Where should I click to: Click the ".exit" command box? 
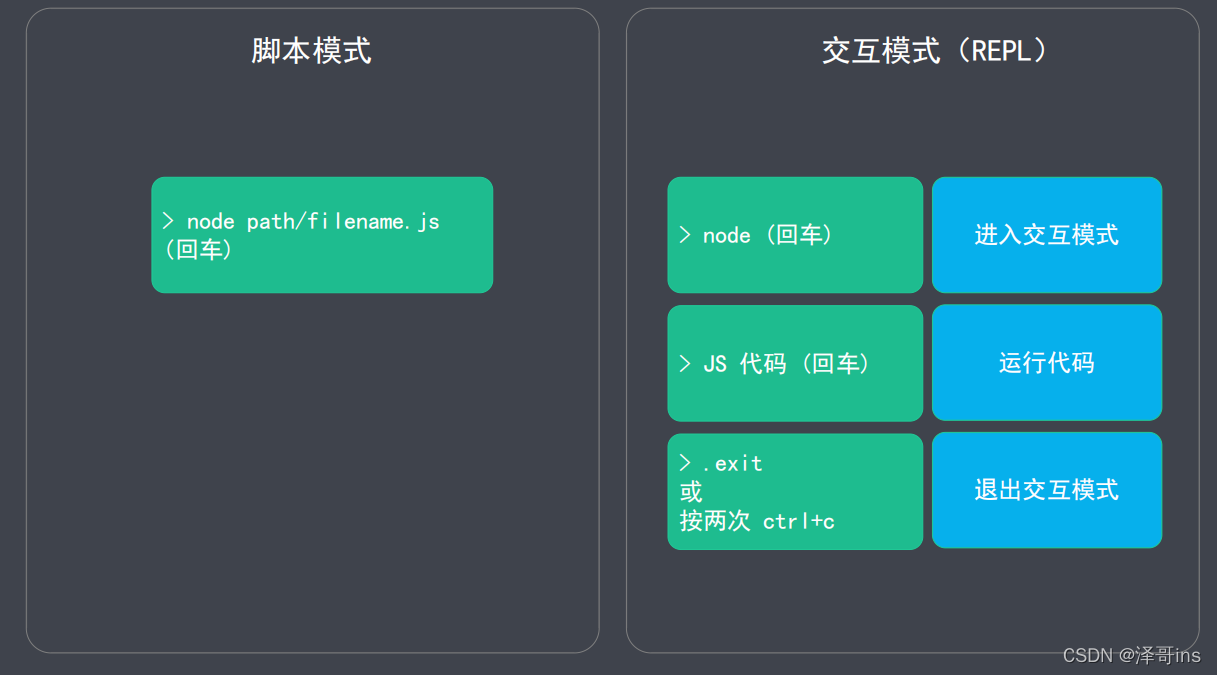click(795, 491)
